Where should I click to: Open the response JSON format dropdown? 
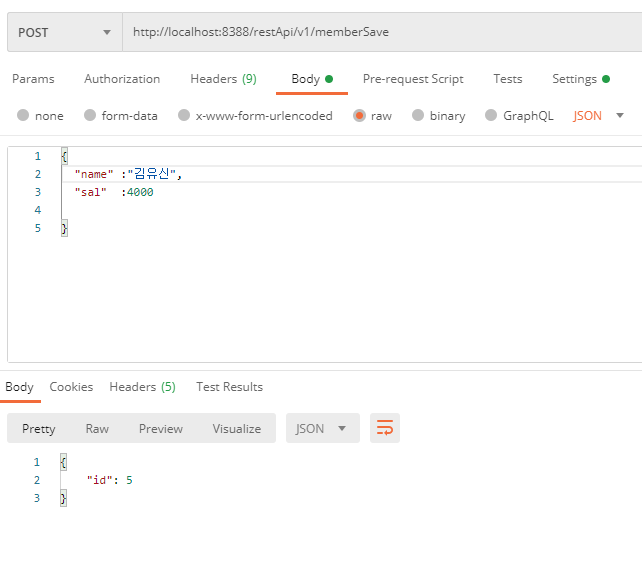click(x=323, y=428)
